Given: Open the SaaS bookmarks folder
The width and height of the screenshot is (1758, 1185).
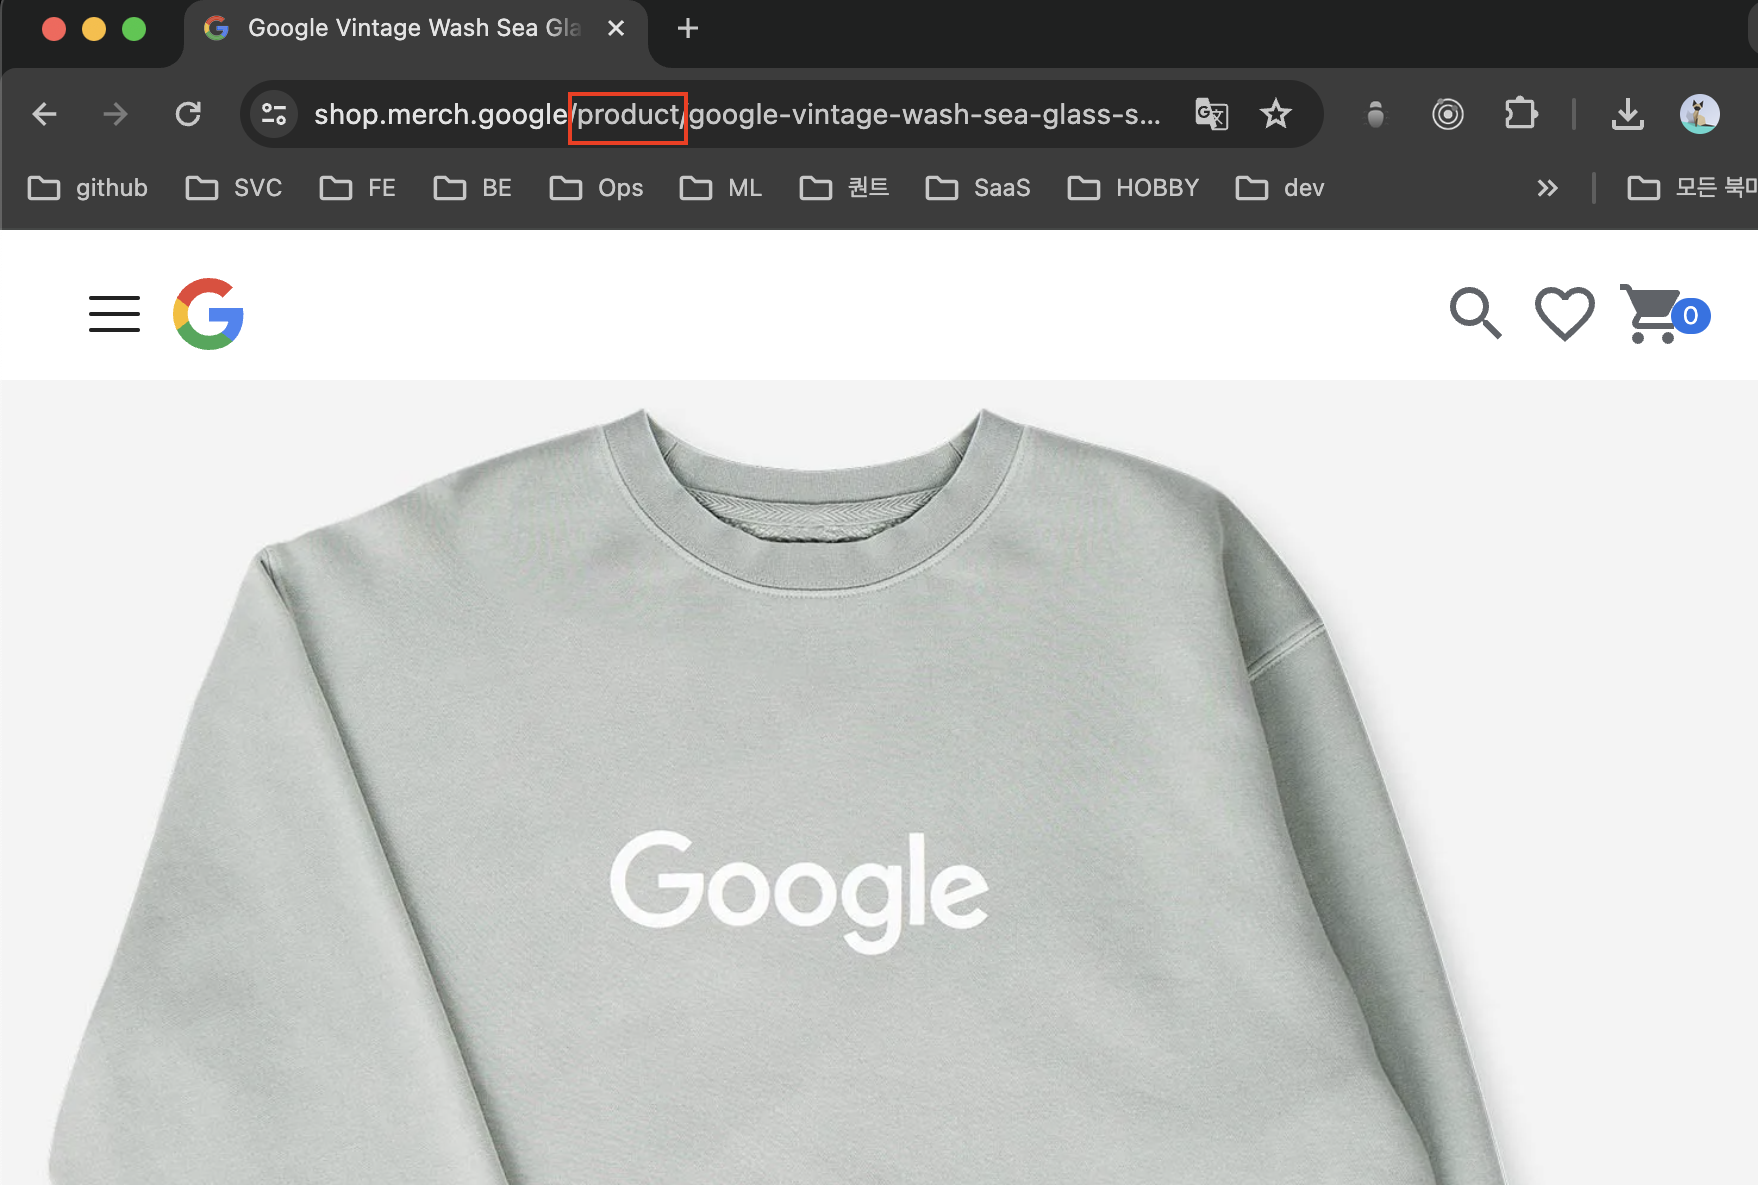Looking at the screenshot, I should pos(978,188).
